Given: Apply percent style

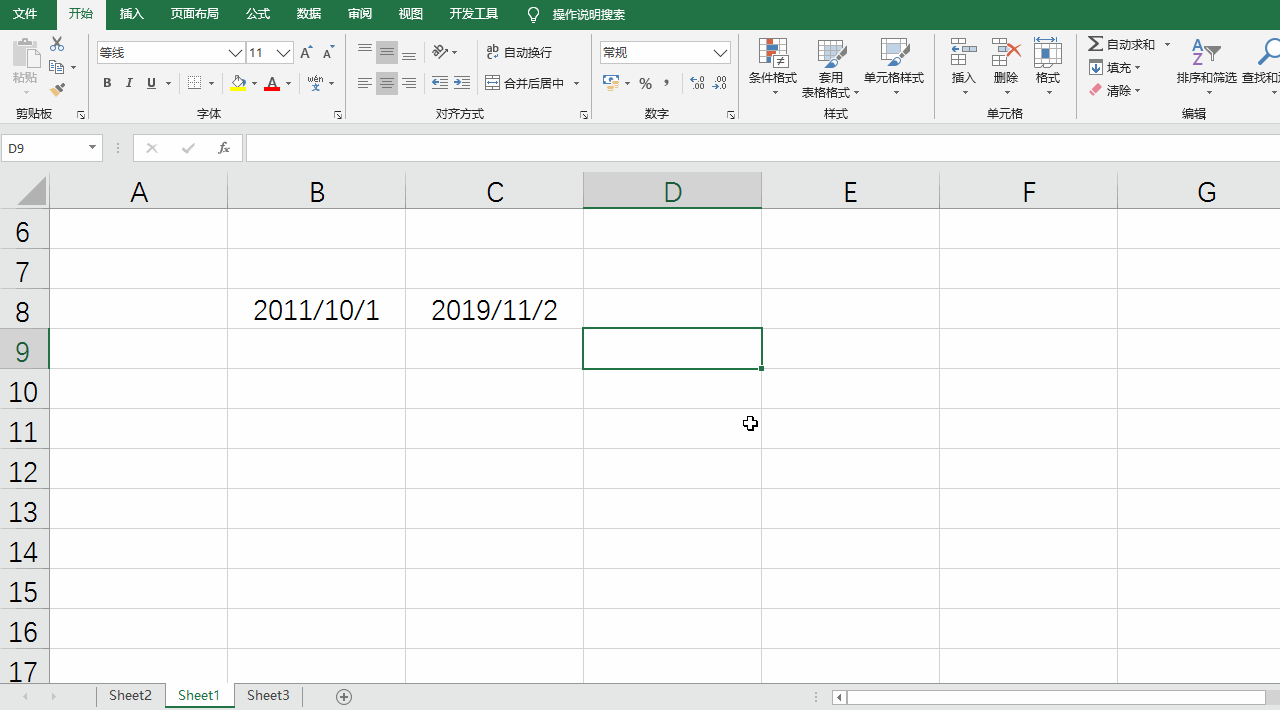Looking at the screenshot, I should 645,84.
